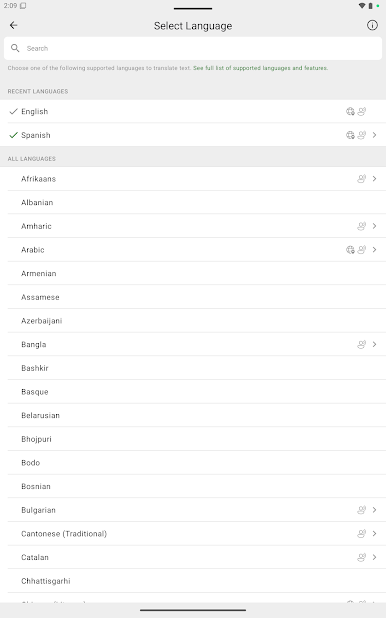Tap the search magnifier icon
The height and width of the screenshot is (618, 386).
pos(15,48)
